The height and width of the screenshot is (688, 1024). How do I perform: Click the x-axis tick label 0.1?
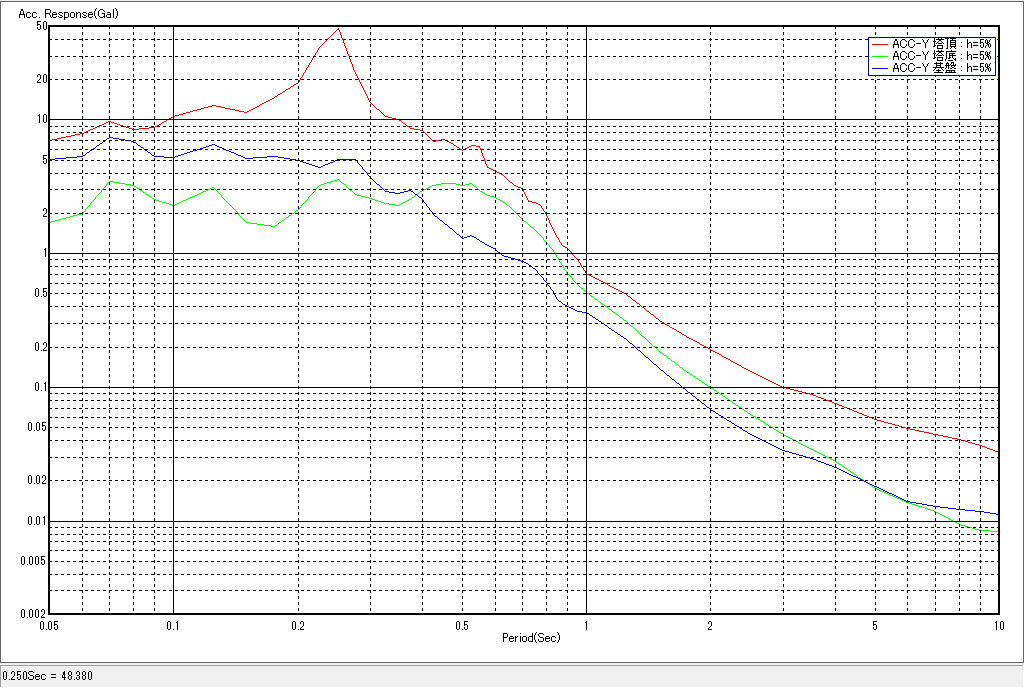pos(174,626)
